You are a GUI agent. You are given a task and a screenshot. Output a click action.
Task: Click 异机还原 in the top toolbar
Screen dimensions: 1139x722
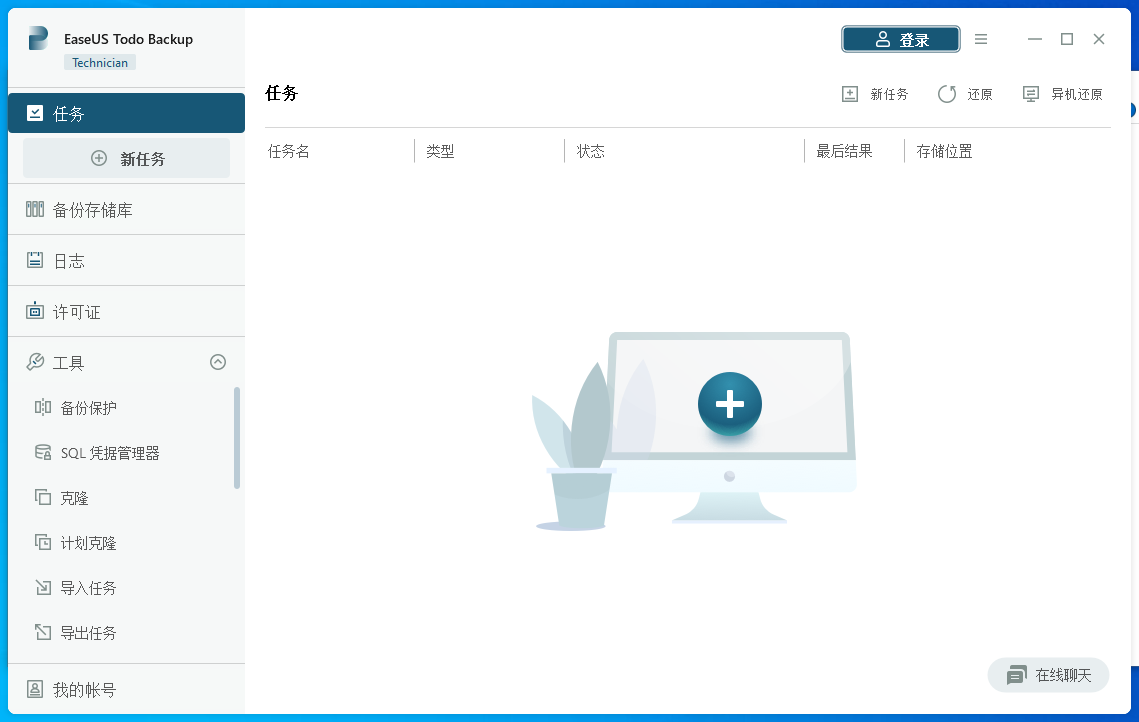[x=1063, y=94]
